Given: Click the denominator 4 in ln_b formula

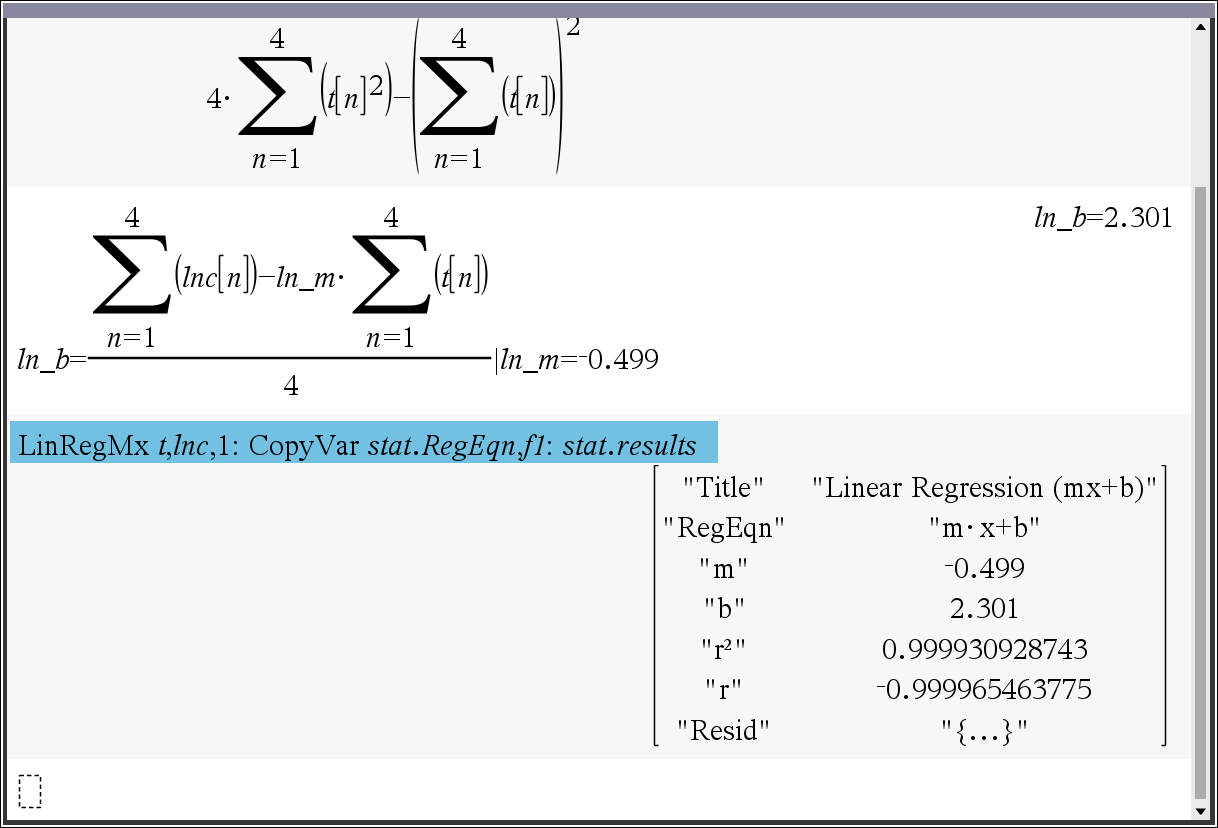Looking at the screenshot, I should (x=290, y=386).
